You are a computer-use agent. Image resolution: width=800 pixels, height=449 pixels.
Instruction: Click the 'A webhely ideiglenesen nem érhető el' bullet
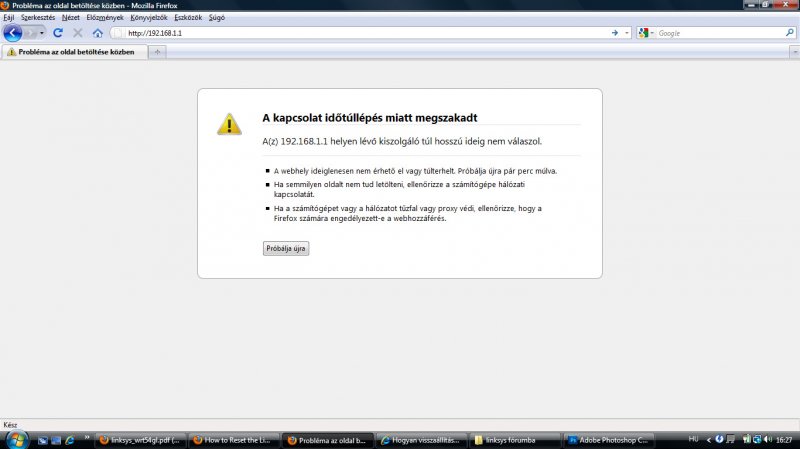pos(415,171)
